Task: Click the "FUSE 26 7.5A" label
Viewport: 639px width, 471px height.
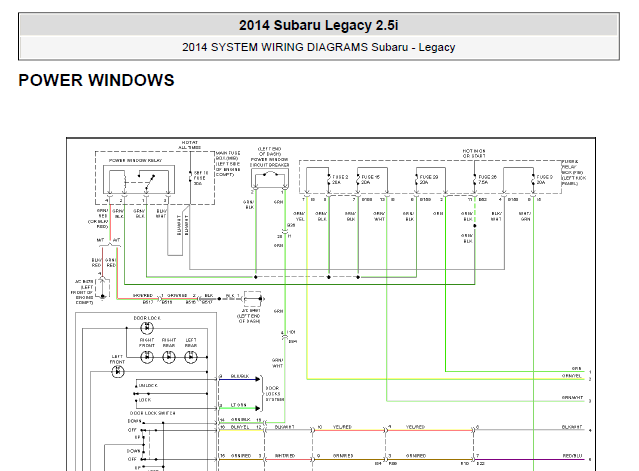Action: [487, 180]
